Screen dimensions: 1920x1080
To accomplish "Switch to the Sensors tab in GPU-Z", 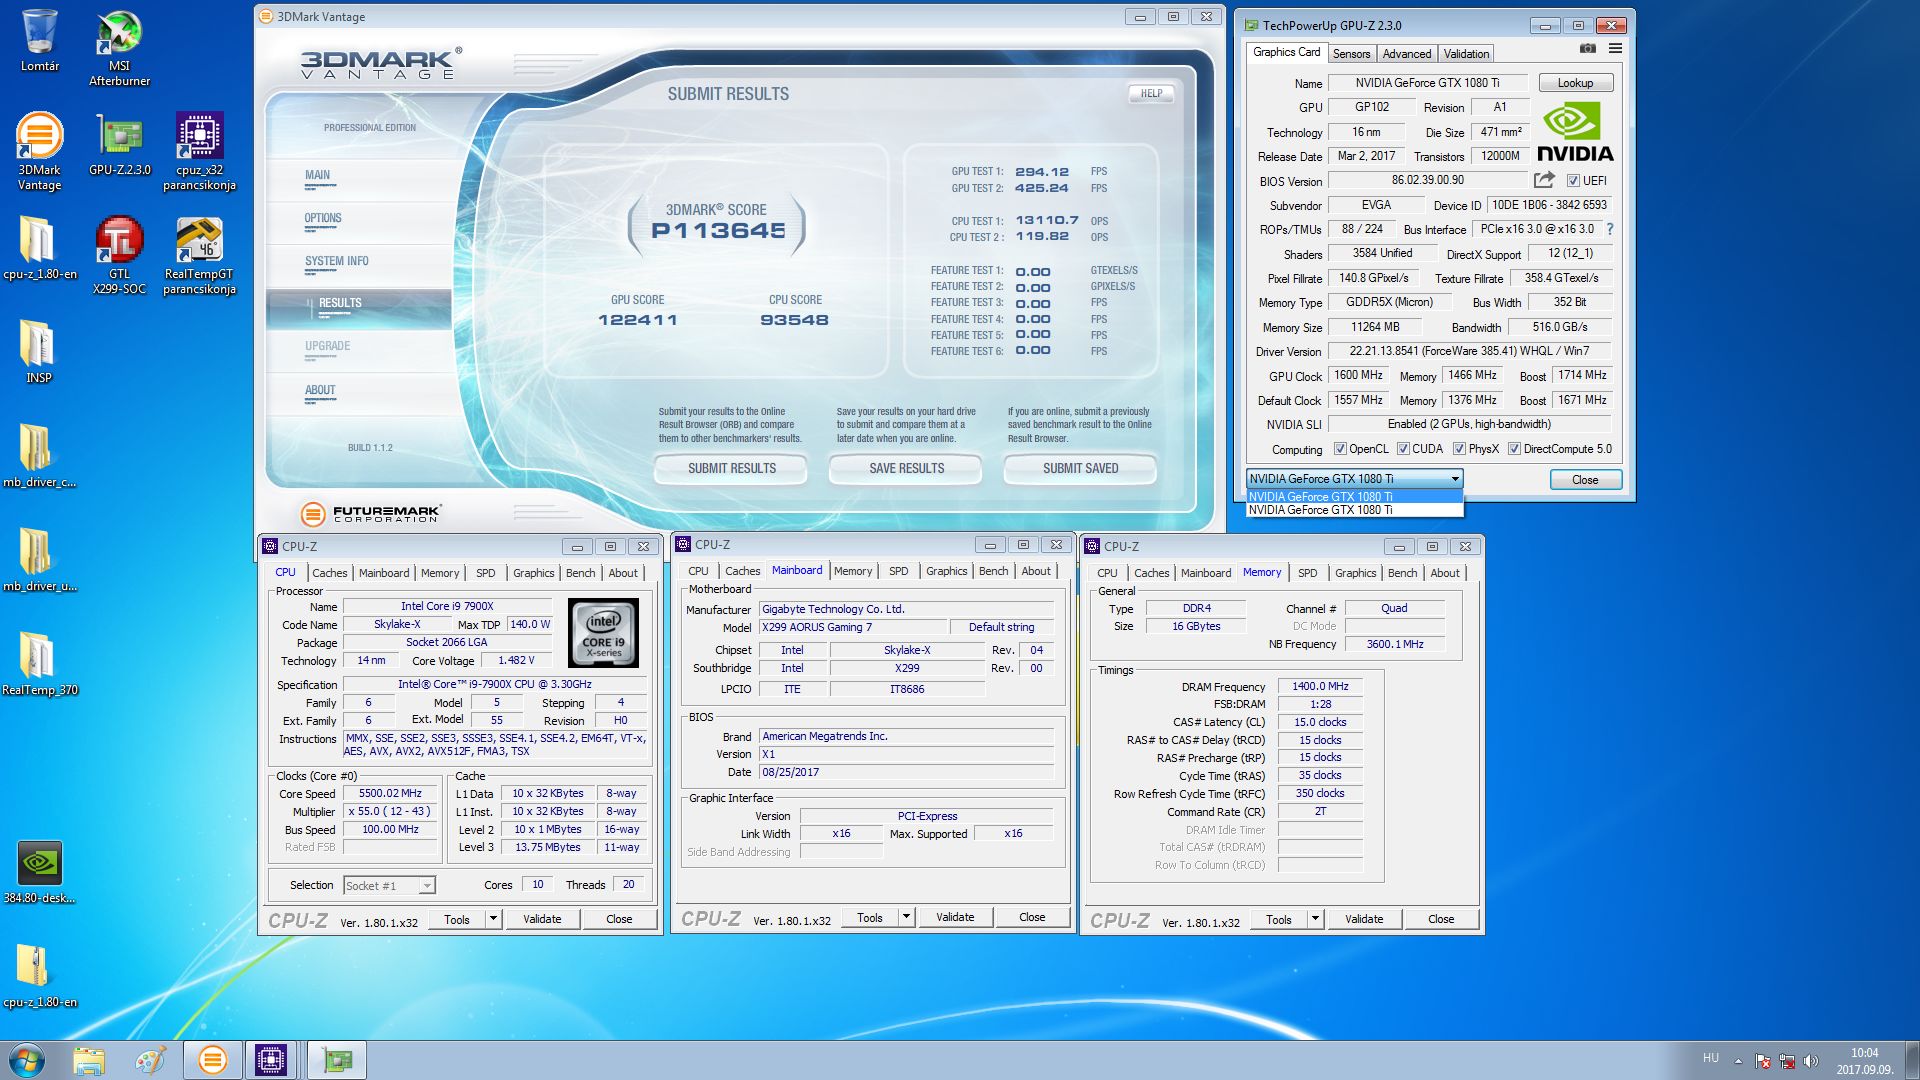I will (1351, 54).
